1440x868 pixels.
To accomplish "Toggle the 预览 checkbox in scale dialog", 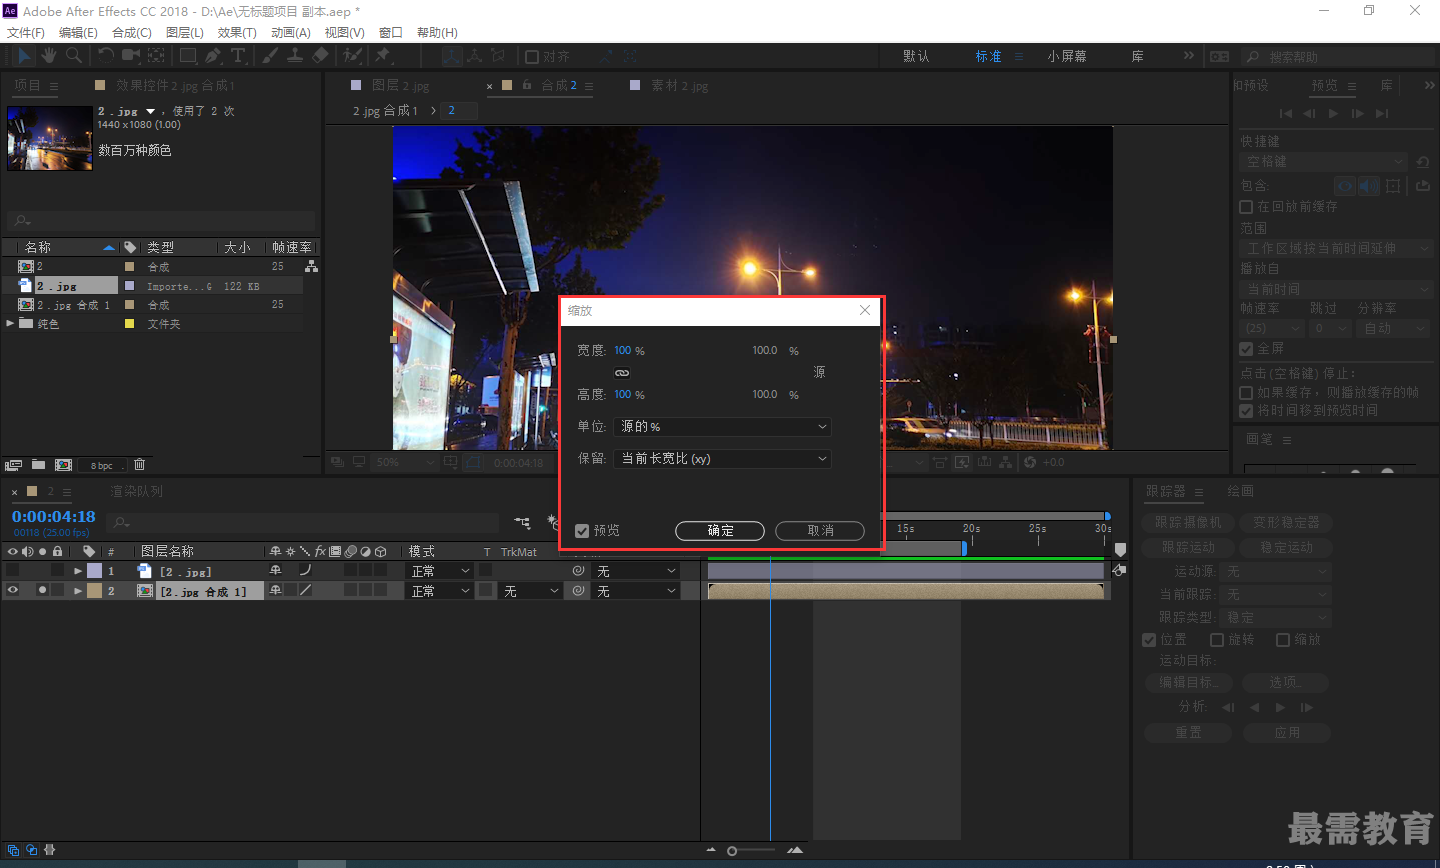I will 582,531.
